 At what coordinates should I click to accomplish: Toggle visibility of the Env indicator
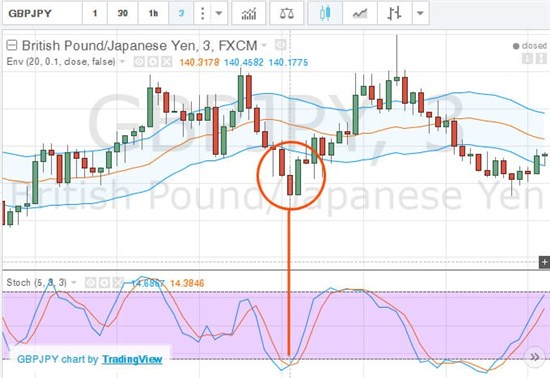pyautogui.click(x=139, y=62)
